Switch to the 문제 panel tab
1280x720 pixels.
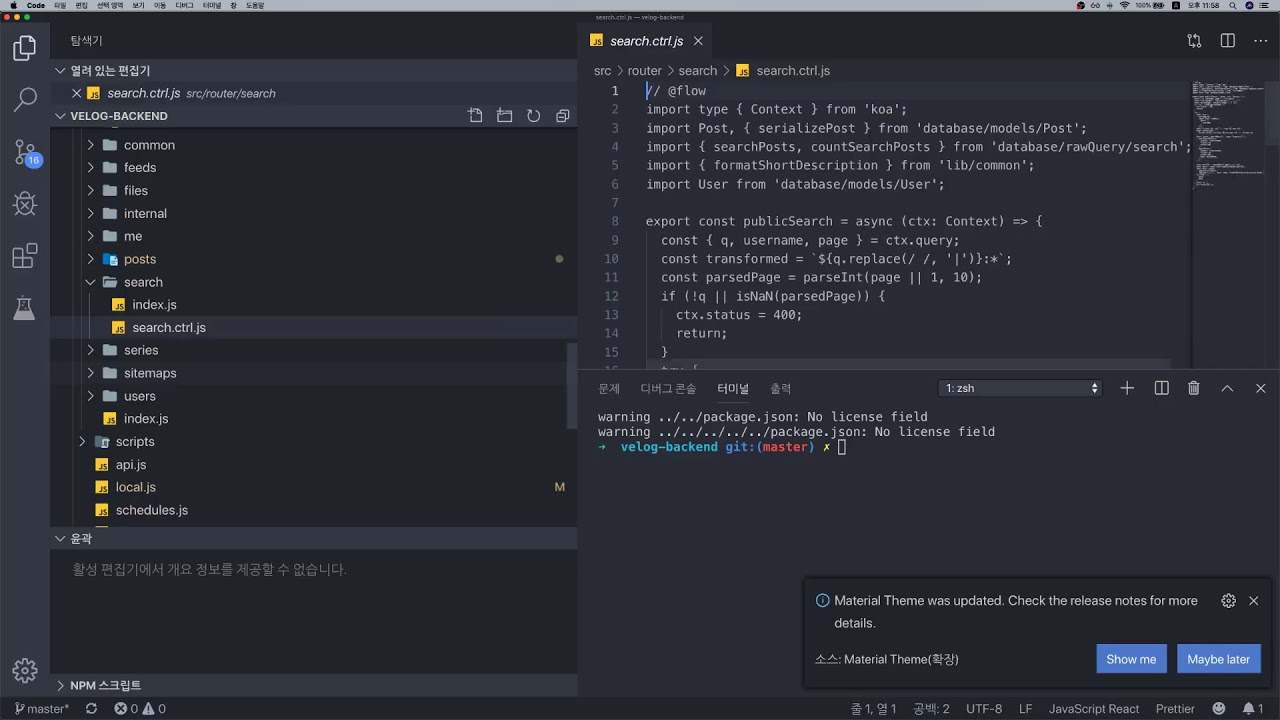[609, 389]
